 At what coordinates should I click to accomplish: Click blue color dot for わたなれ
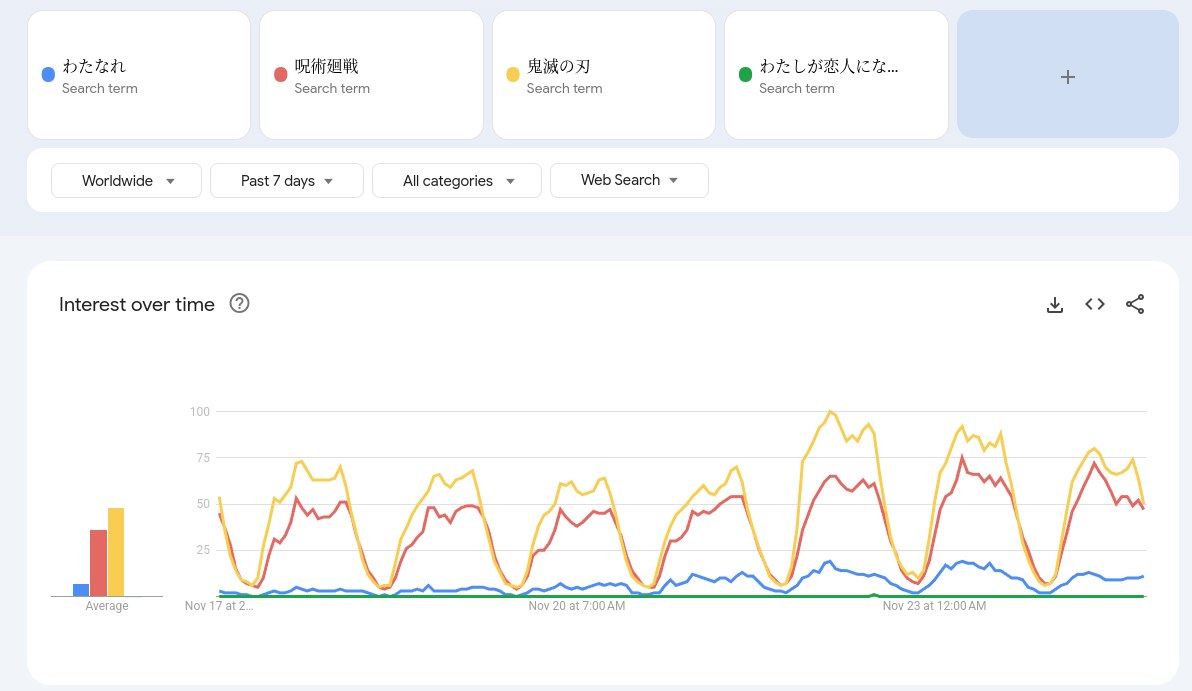click(x=48, y=74)
